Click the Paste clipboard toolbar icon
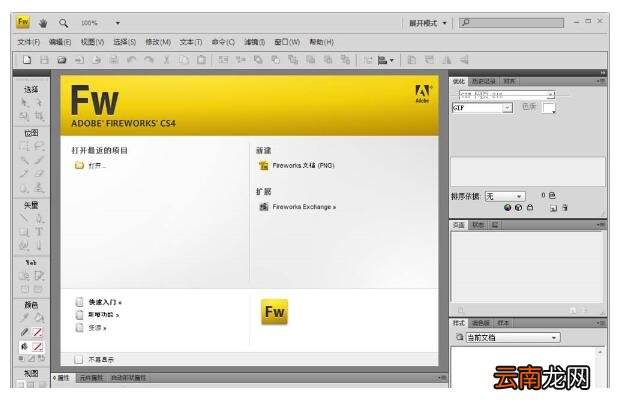 click(x=201, y=60)
